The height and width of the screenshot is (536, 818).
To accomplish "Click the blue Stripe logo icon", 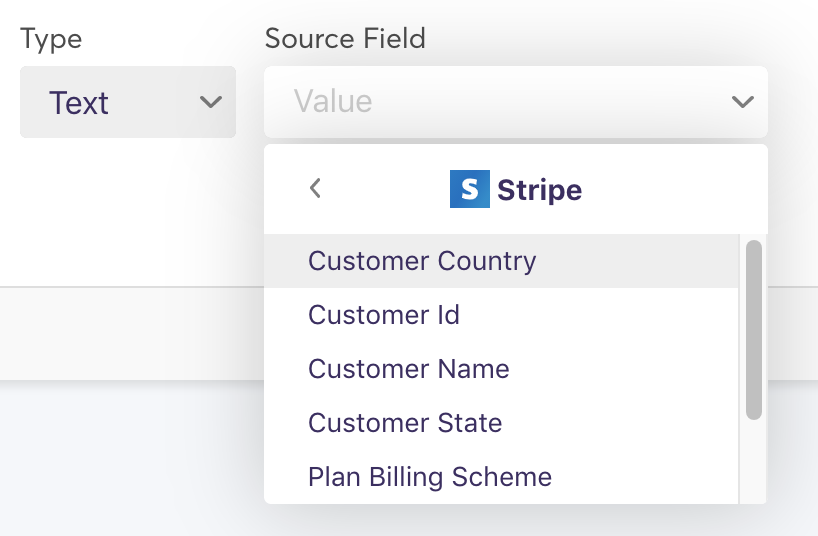I will click(x=469, y=189).
